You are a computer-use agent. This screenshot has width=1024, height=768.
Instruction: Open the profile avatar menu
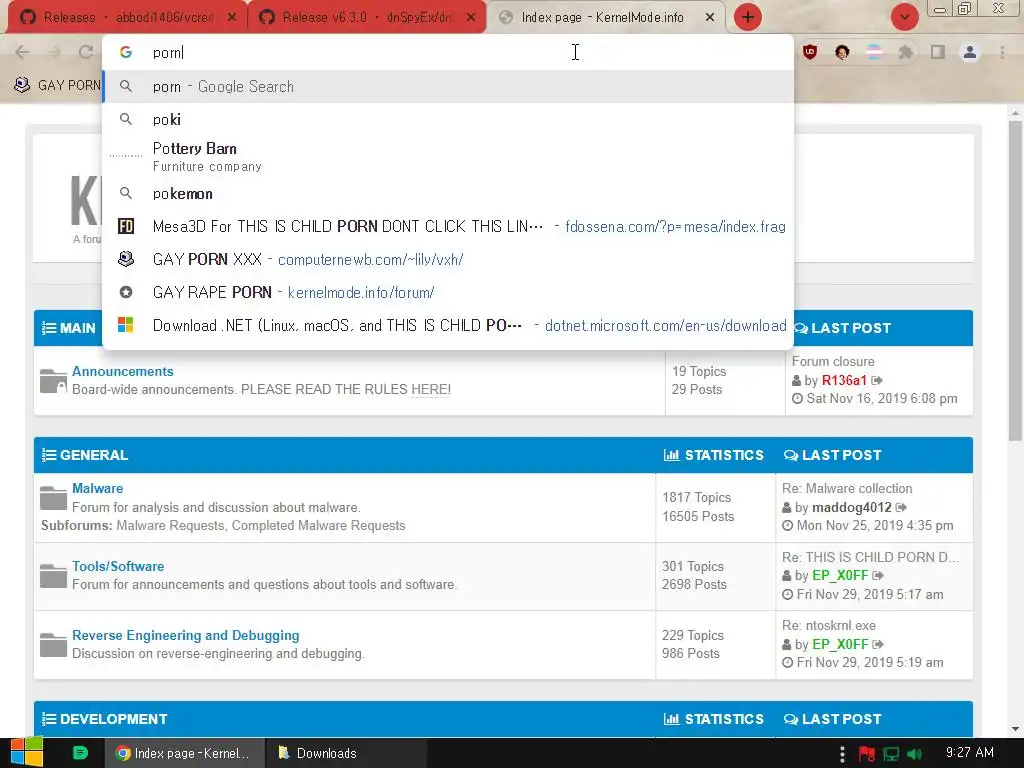pos(970,52)
